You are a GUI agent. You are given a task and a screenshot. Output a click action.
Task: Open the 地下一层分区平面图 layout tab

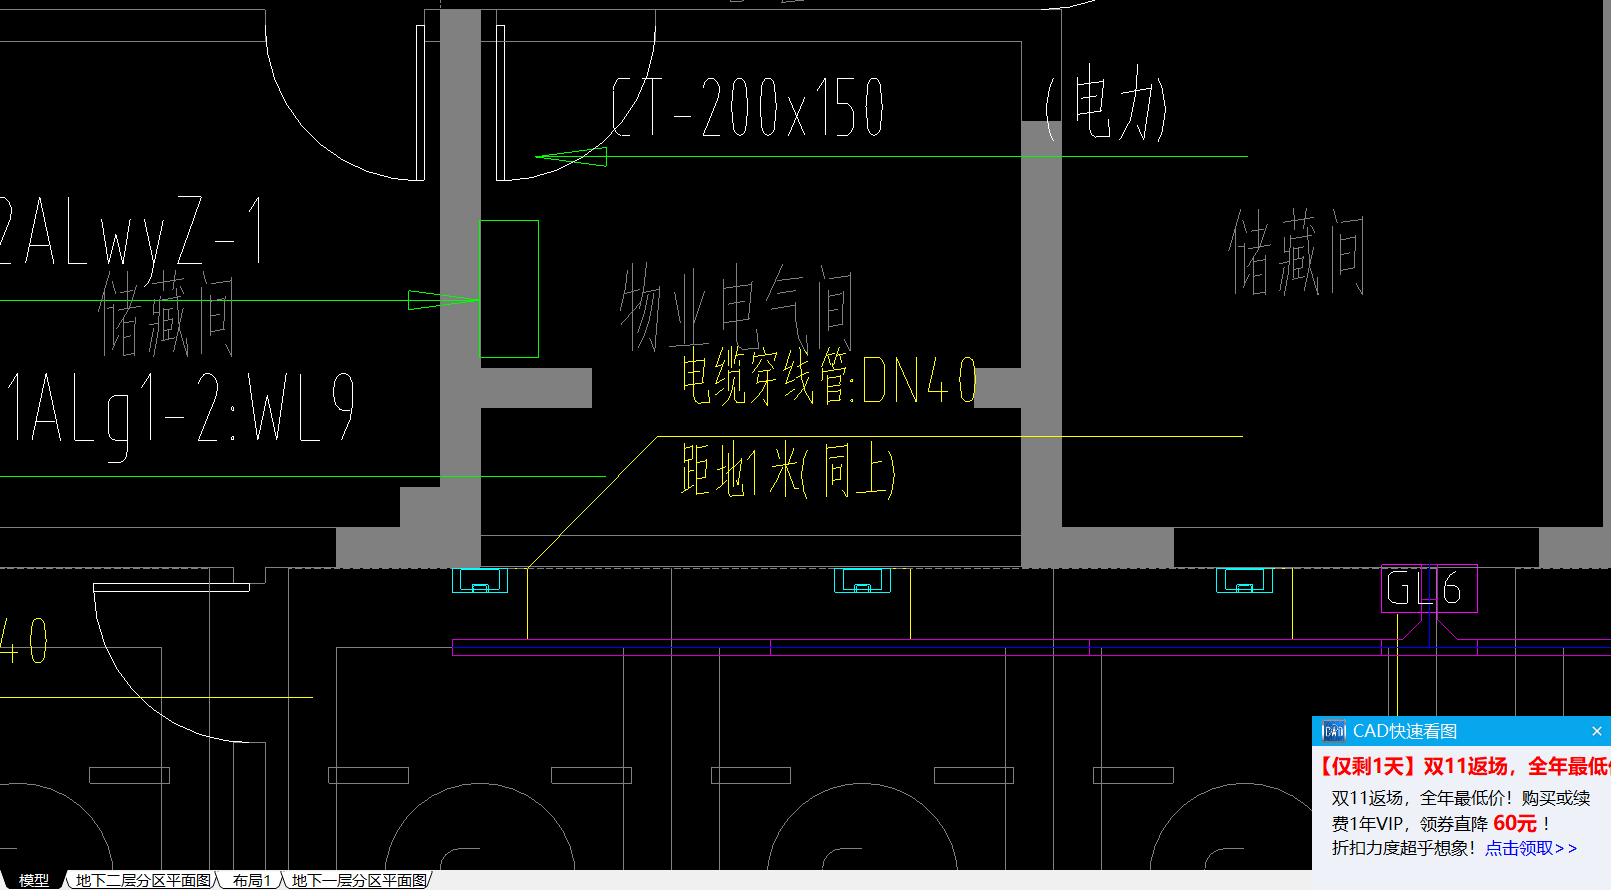coord(360,880)
